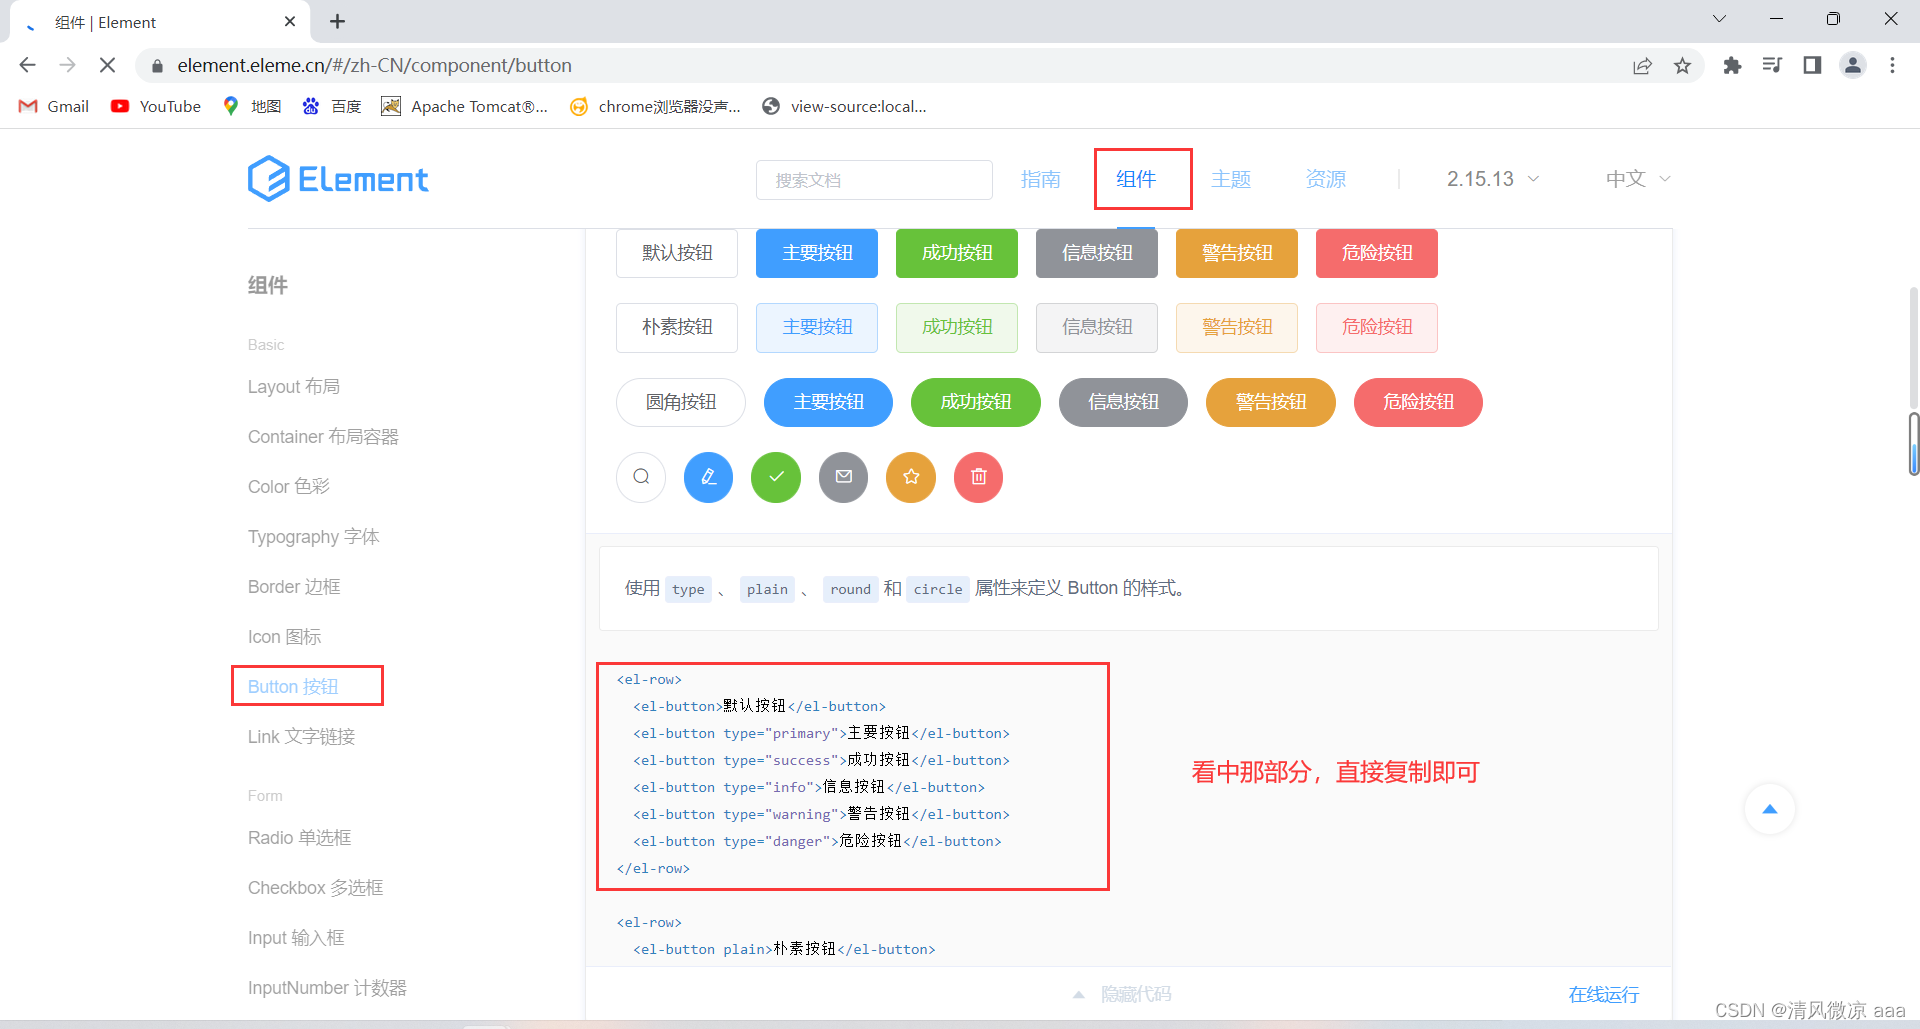
Task: Stop page loading with the X button
Action: click(x=107, y=65)
